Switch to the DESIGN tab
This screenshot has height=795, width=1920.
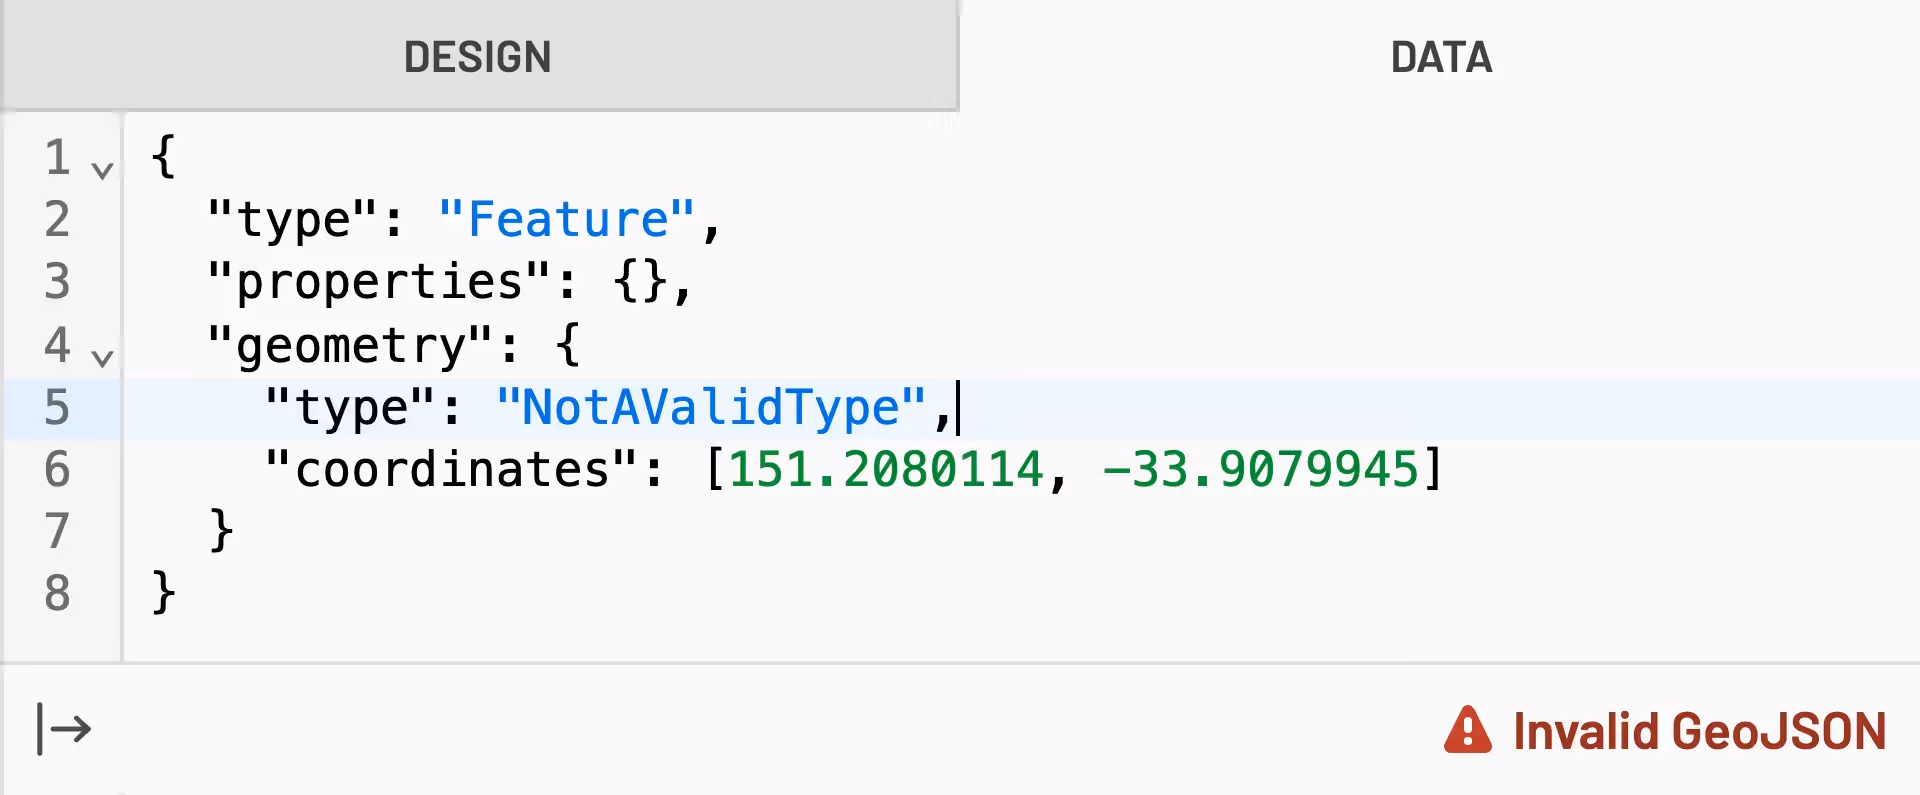click(477, 57)
